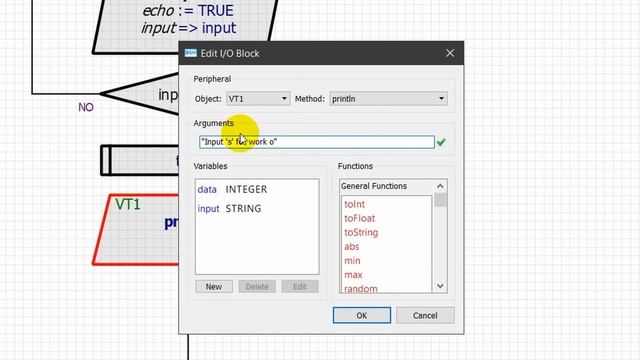
Task: Choose the abs function
Action: coord(351,247)
